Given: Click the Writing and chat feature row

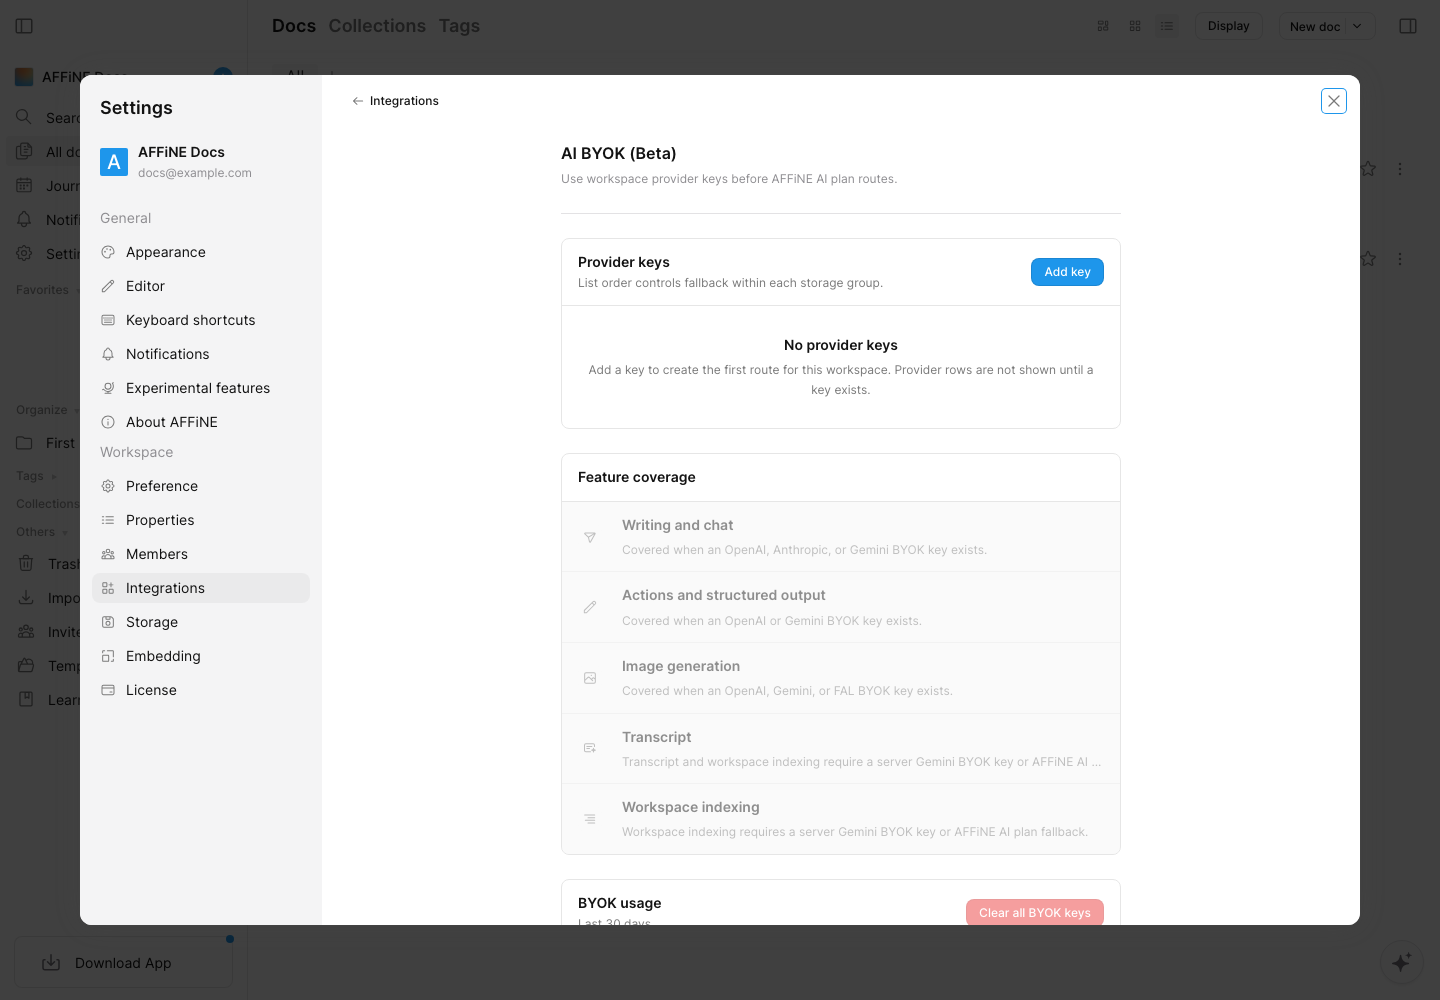Looking at the screenshot, I should (x=841, y=537).
